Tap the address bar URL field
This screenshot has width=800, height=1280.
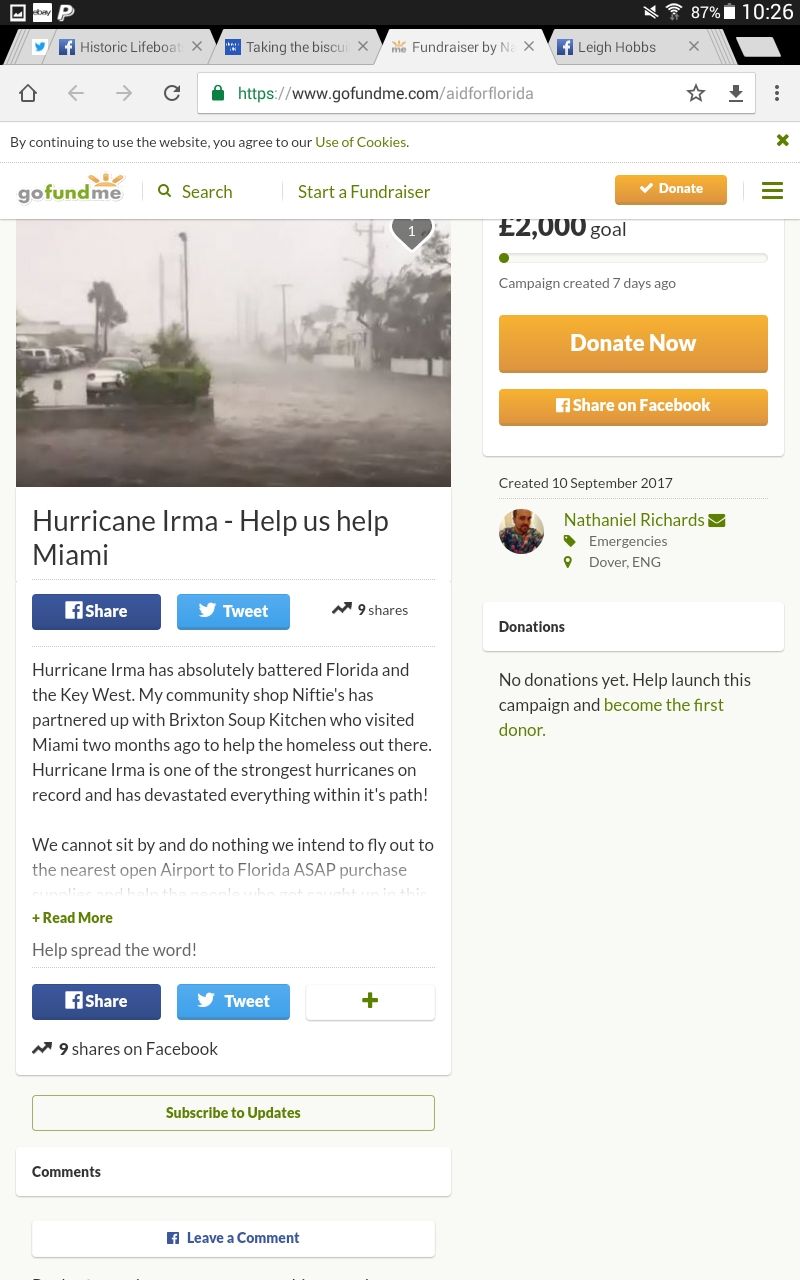pyautogui.click(x=440, y=93)
